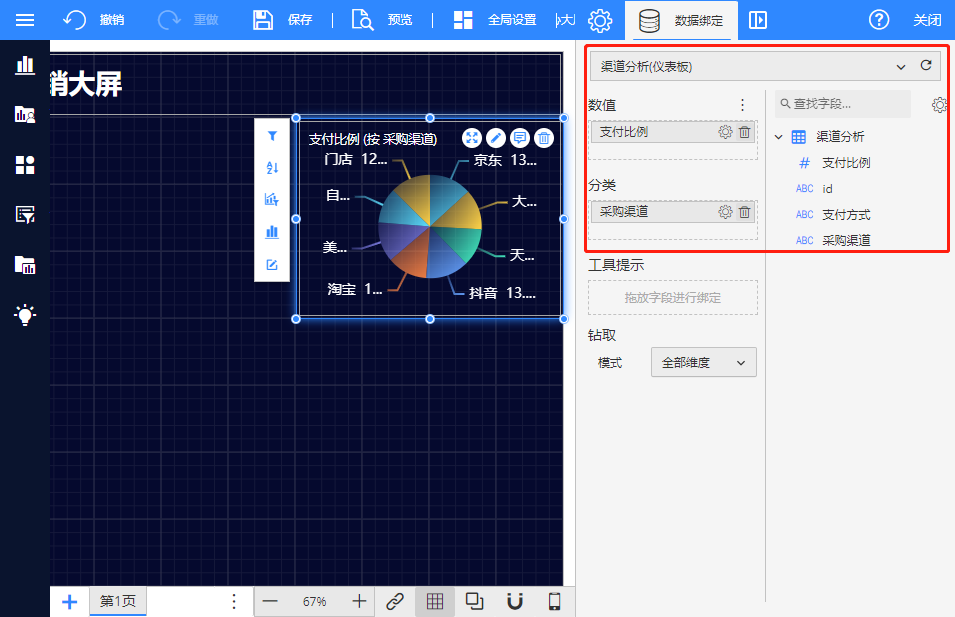Click the 保存 button
This screenshot has height=617, width=955.
click(283, 20)
